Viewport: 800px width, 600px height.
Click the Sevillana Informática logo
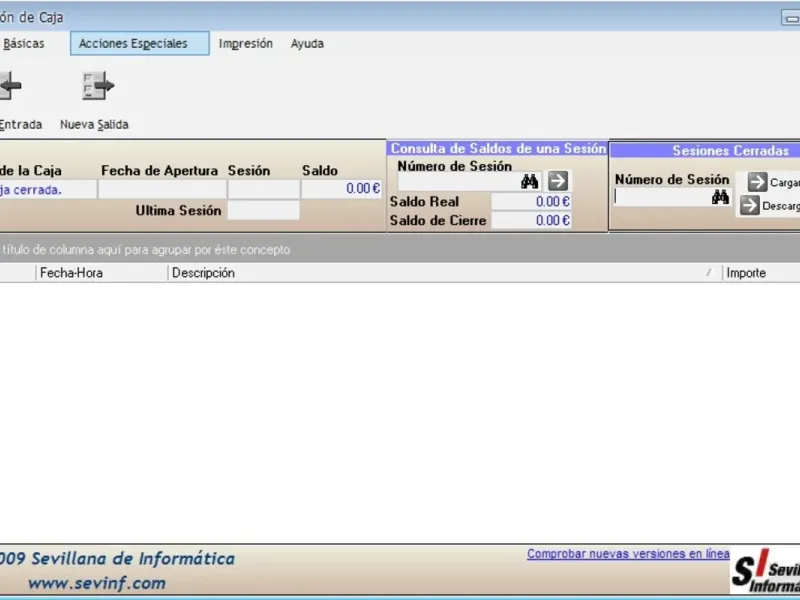tap(765, 571)
